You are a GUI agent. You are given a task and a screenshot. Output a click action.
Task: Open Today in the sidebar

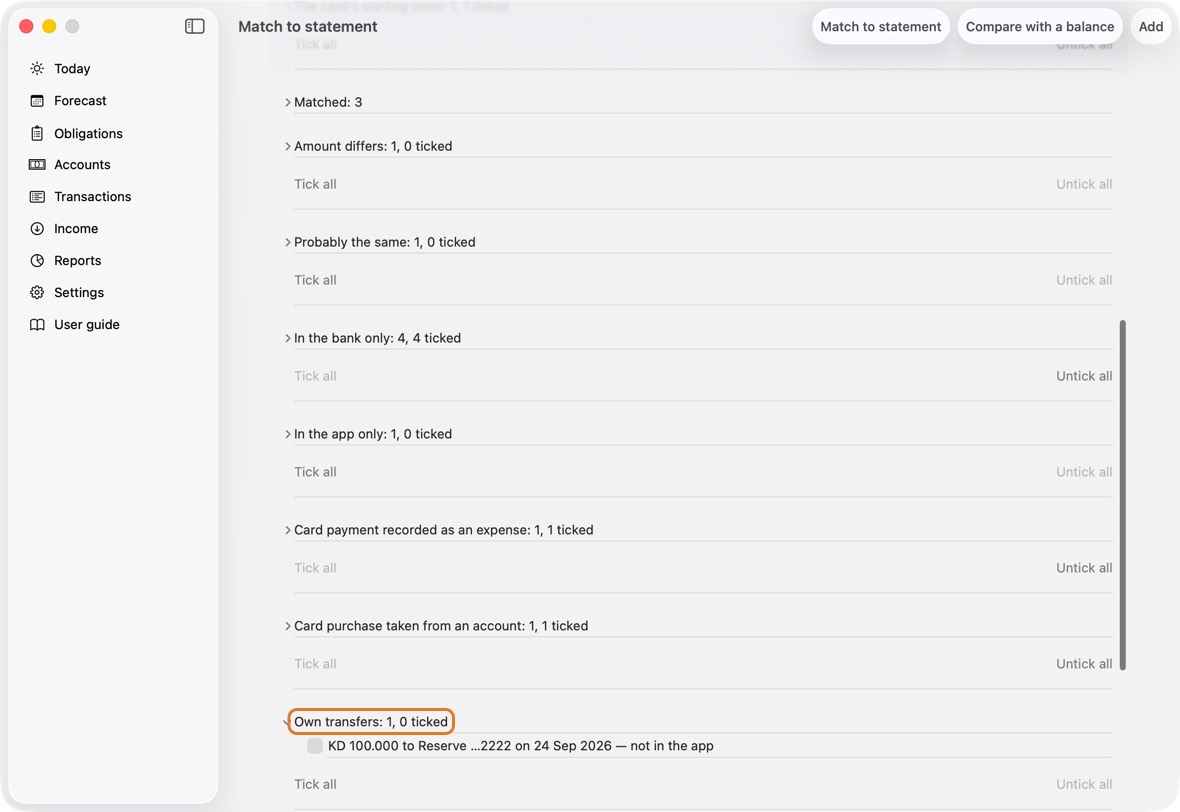click(71, 68)
